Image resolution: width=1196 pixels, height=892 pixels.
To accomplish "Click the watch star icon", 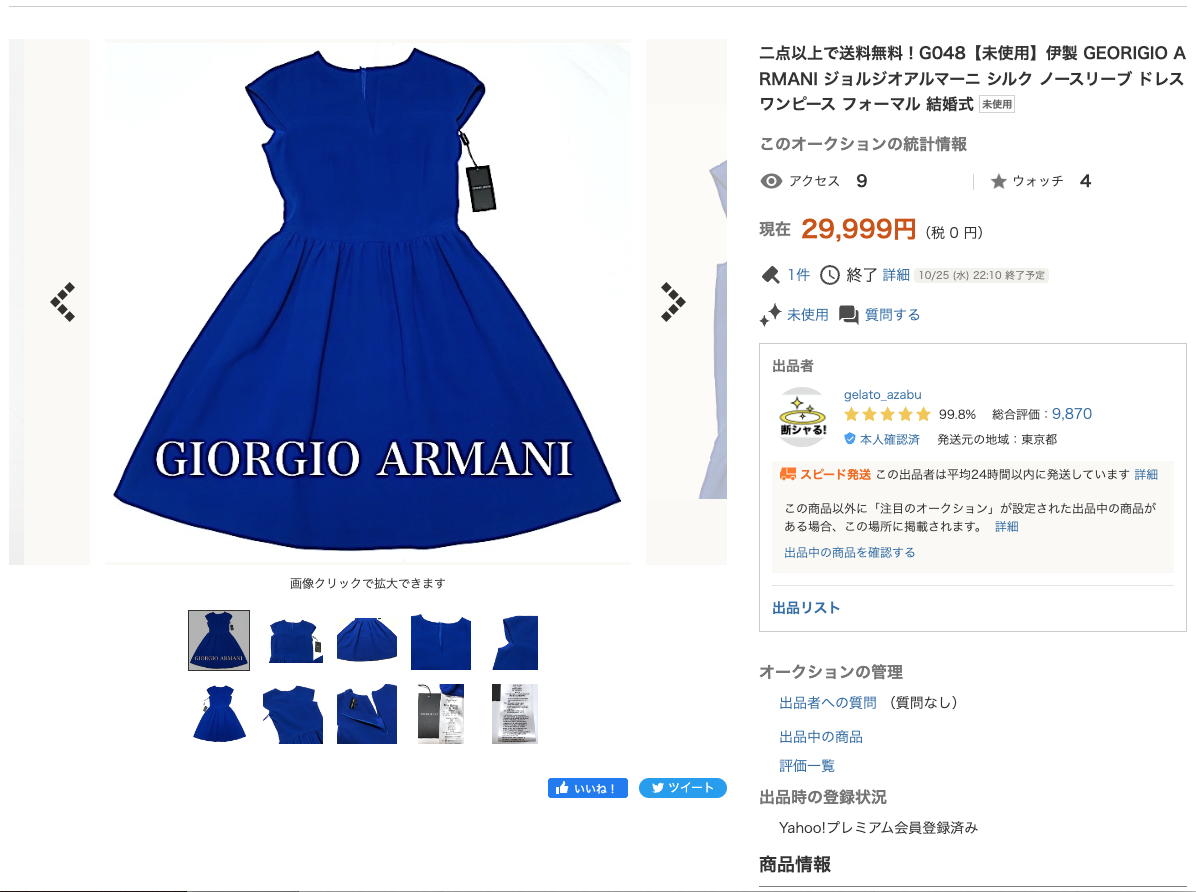I will (x=998, y=181).
